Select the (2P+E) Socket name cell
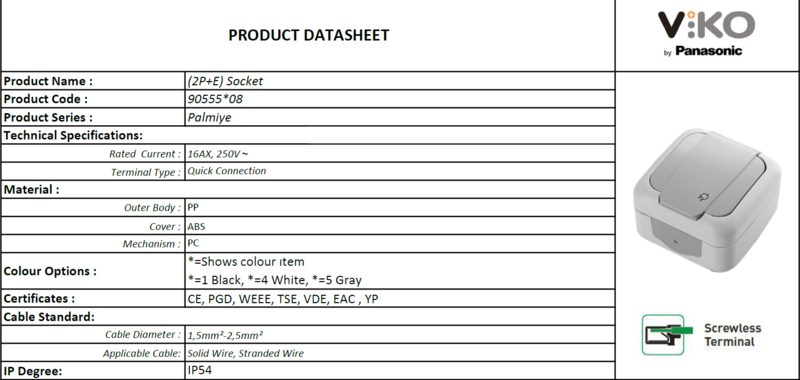Viewport: 800px width, 380px height. click(400, 81)
